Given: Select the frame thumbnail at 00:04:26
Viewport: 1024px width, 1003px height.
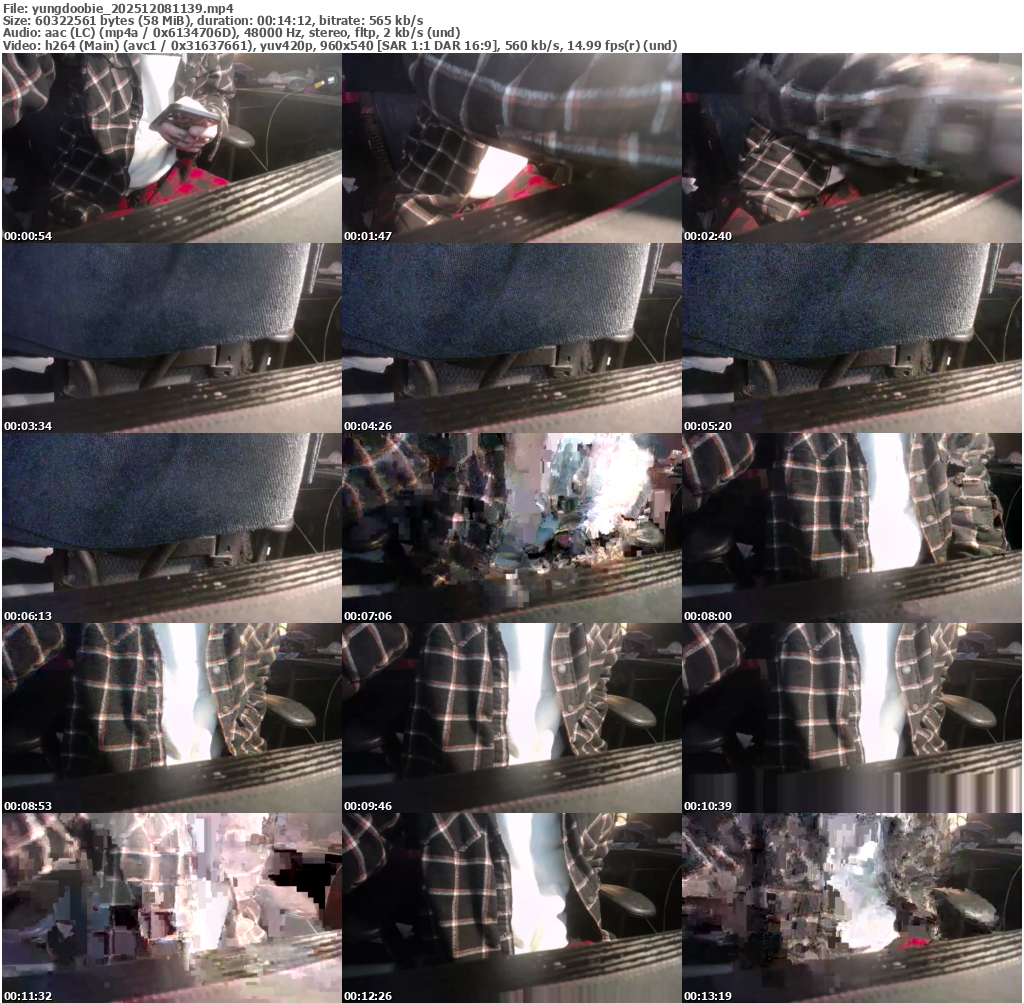Looking at the screenshot, I should [512, 338].
